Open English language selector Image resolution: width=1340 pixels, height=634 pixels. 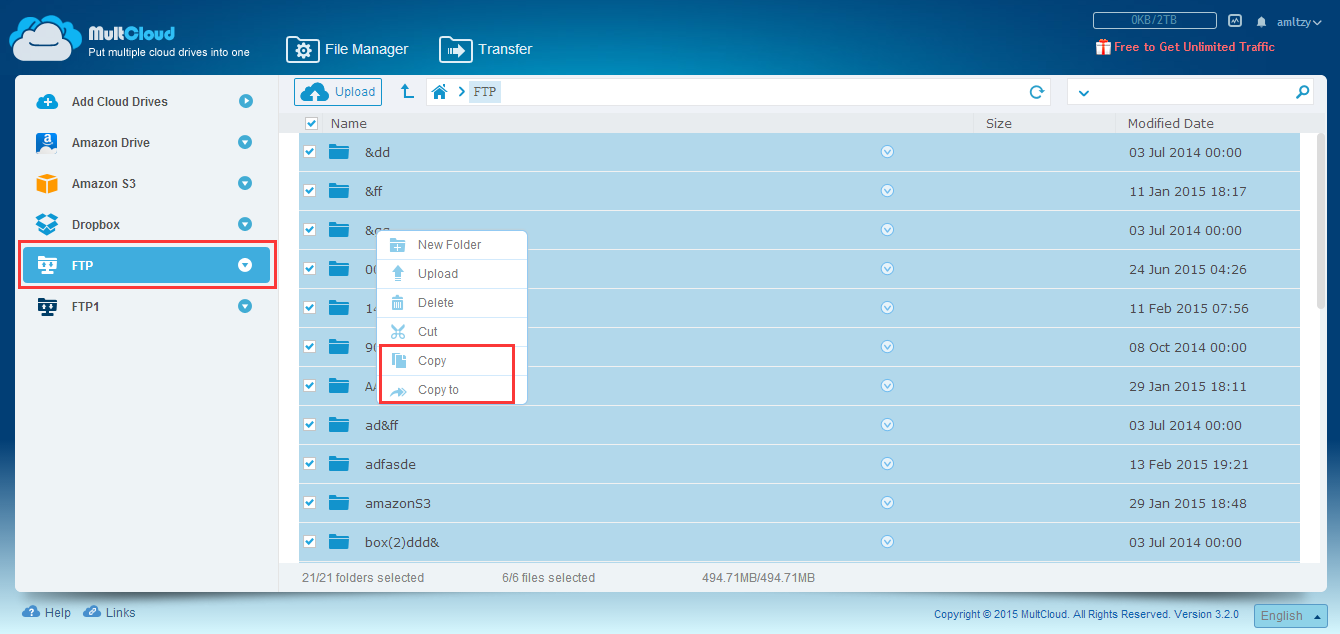point(1291,616)
